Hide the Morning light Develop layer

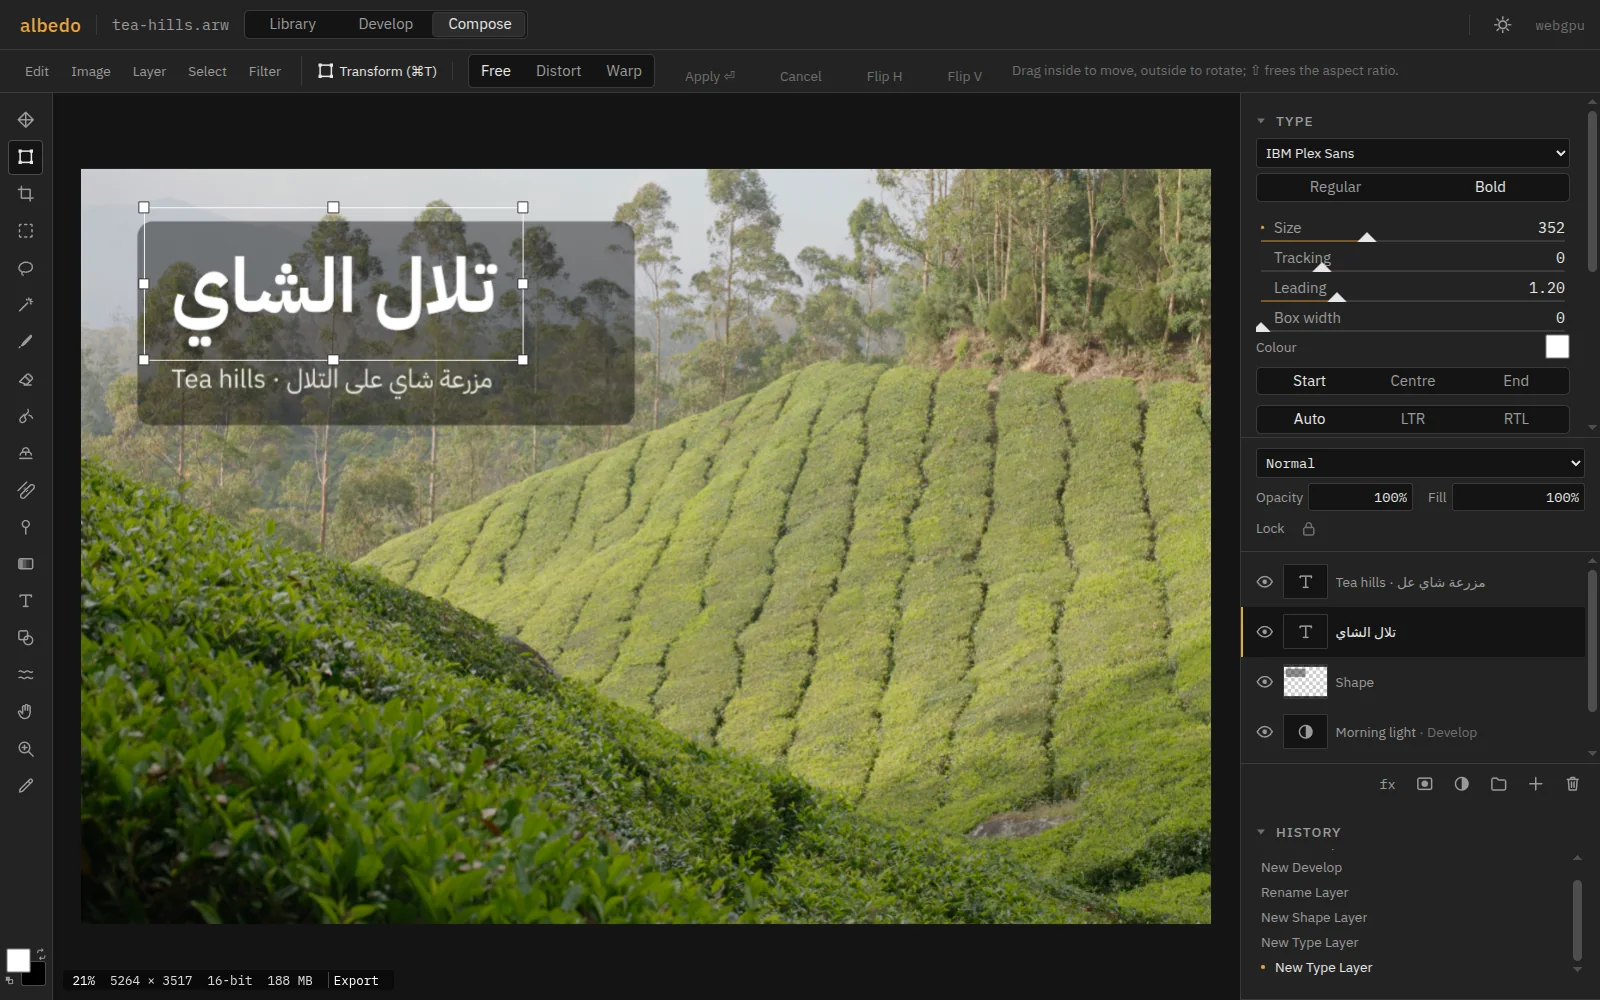tap(1265, 732)
